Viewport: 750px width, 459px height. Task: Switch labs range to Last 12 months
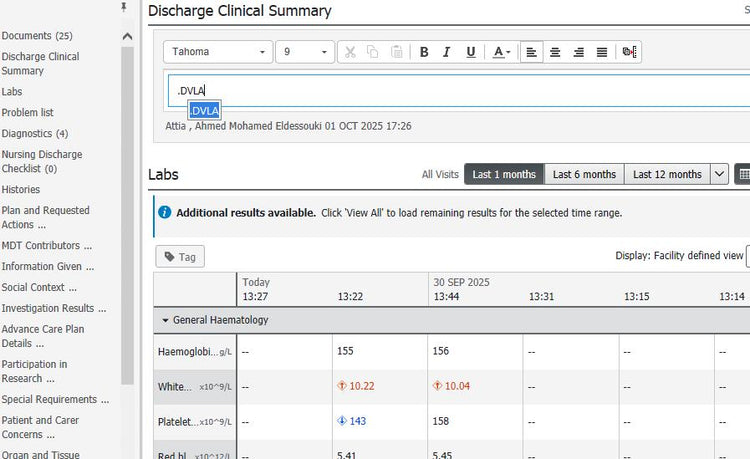(668, 174)
